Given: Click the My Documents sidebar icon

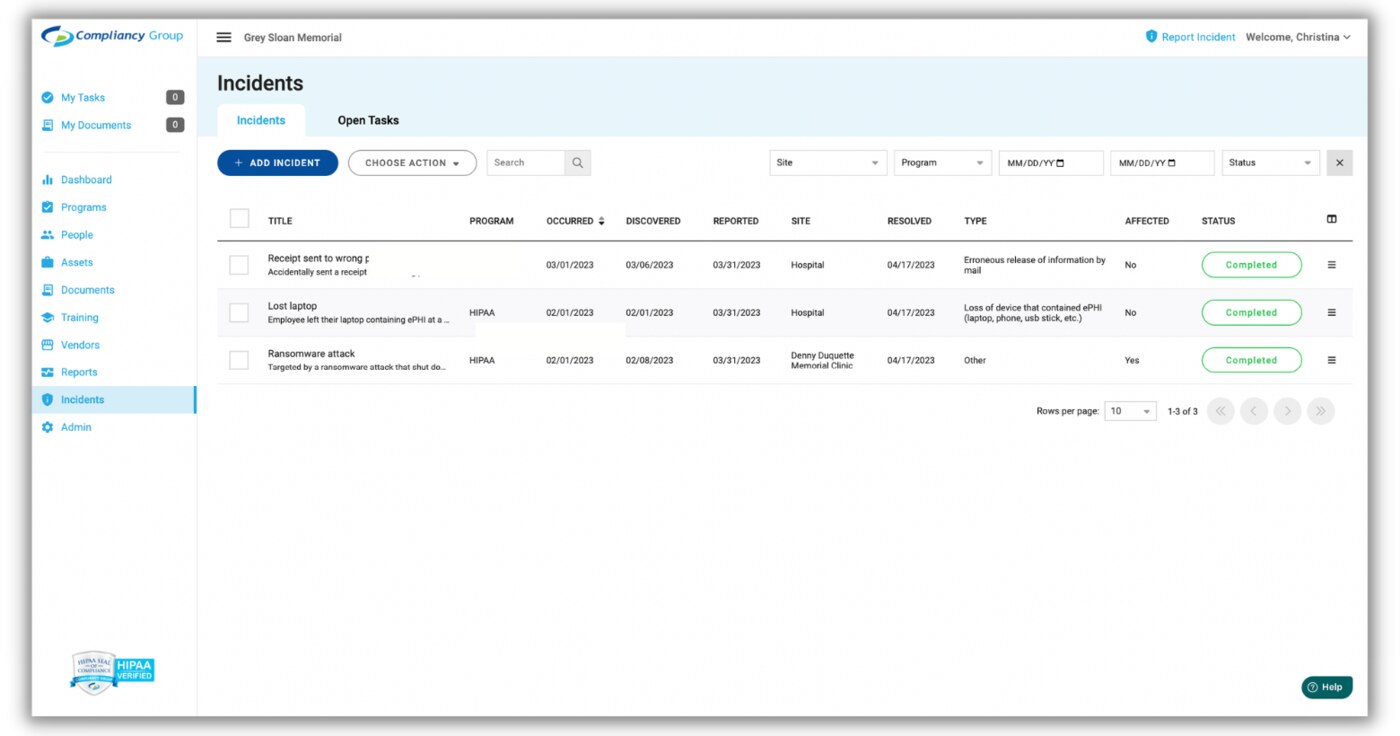Looking at the screenshot, I should (47, 125).
